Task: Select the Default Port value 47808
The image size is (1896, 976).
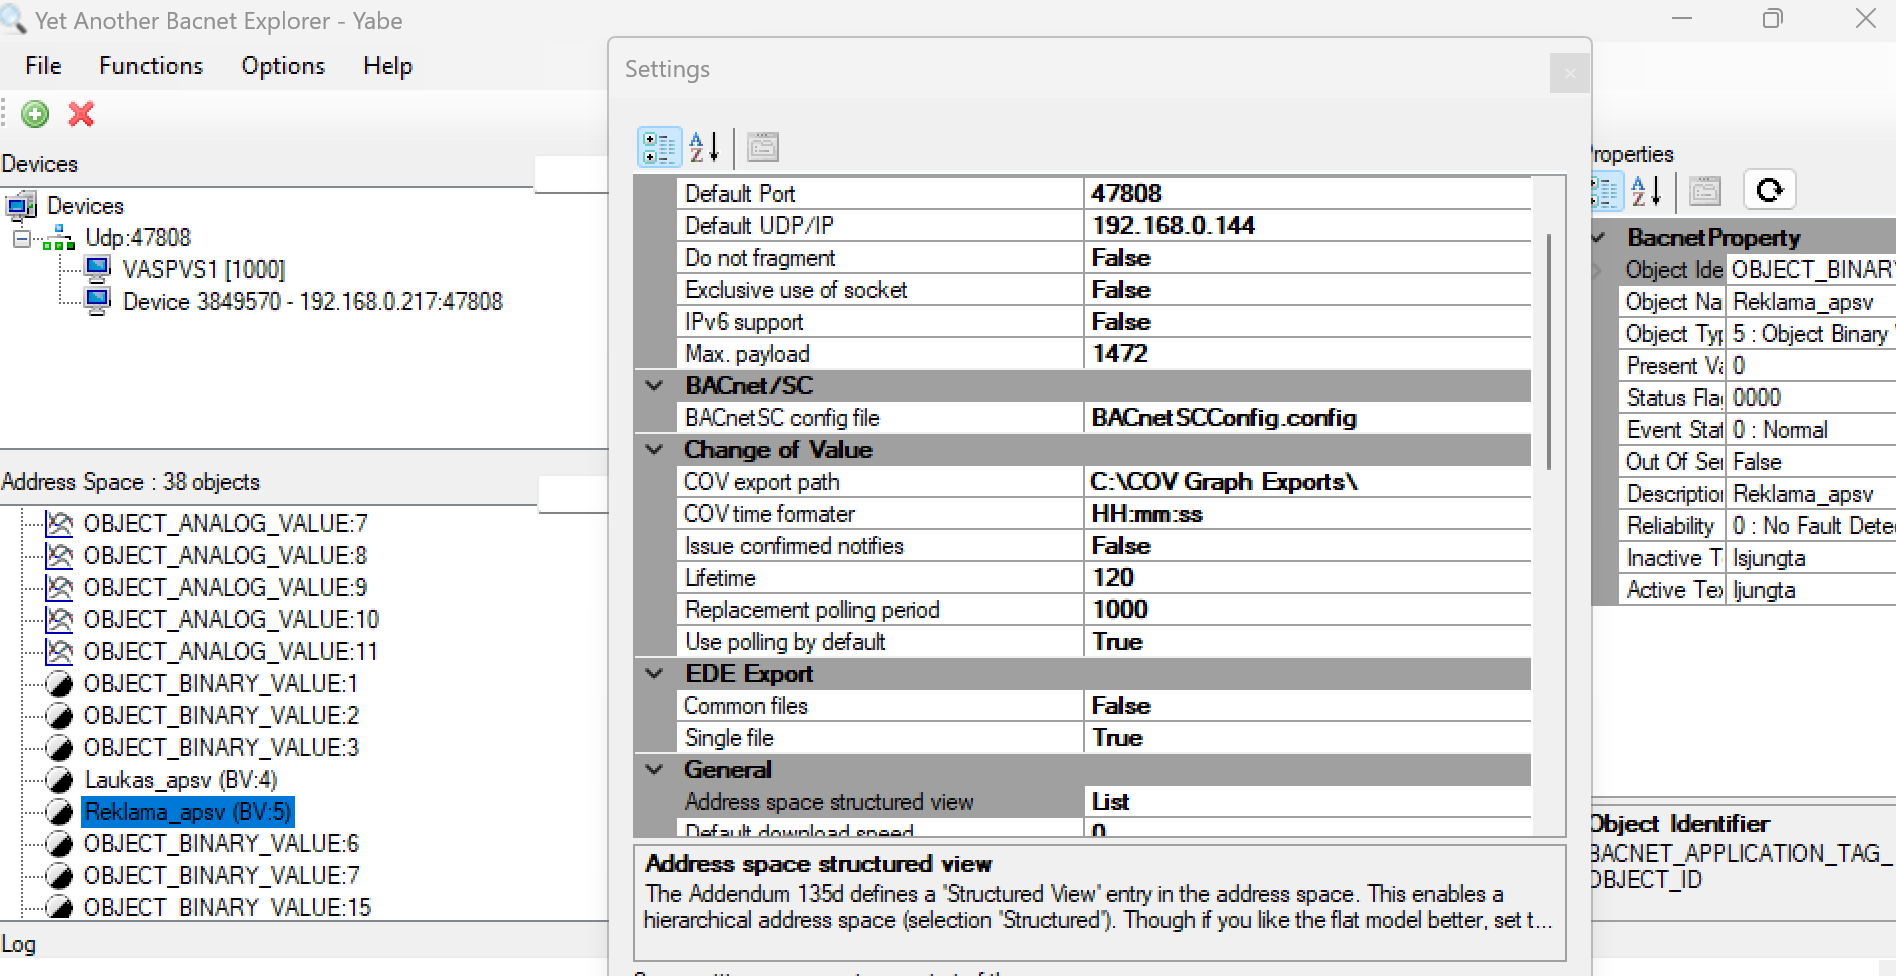Action: [1307, 194]
